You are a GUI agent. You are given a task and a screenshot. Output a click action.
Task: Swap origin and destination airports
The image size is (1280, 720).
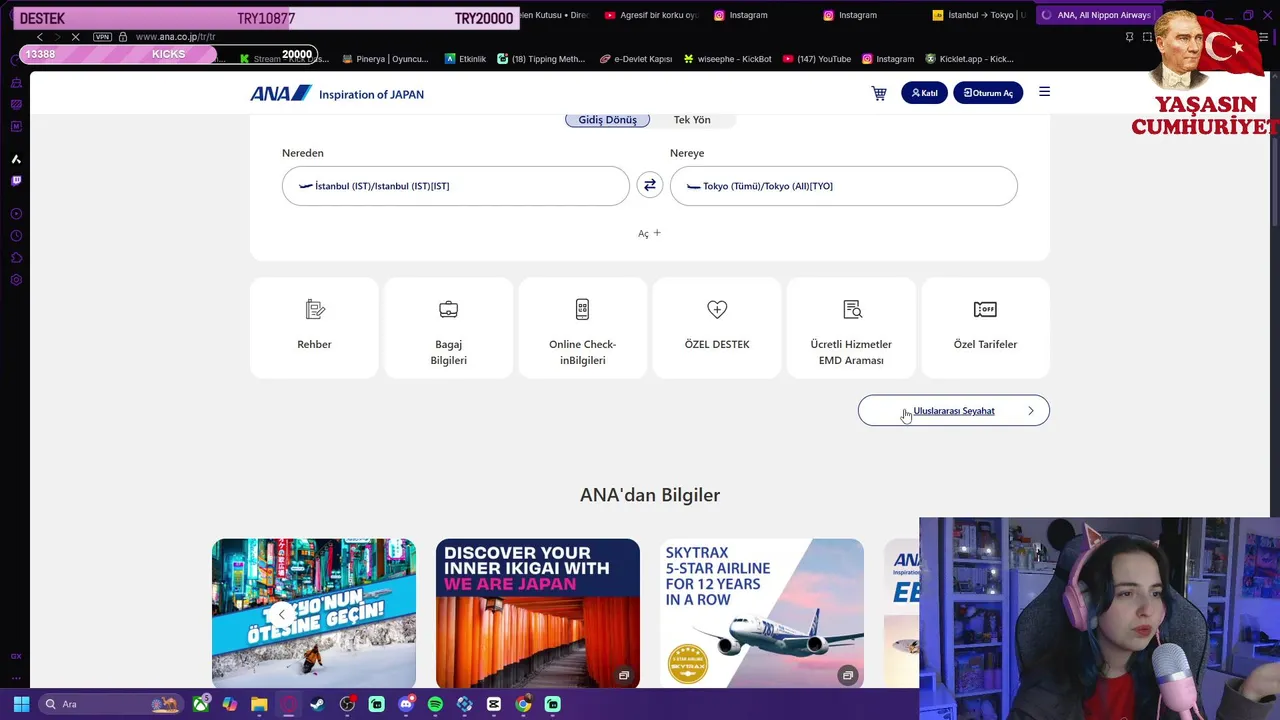pos(650,185)
